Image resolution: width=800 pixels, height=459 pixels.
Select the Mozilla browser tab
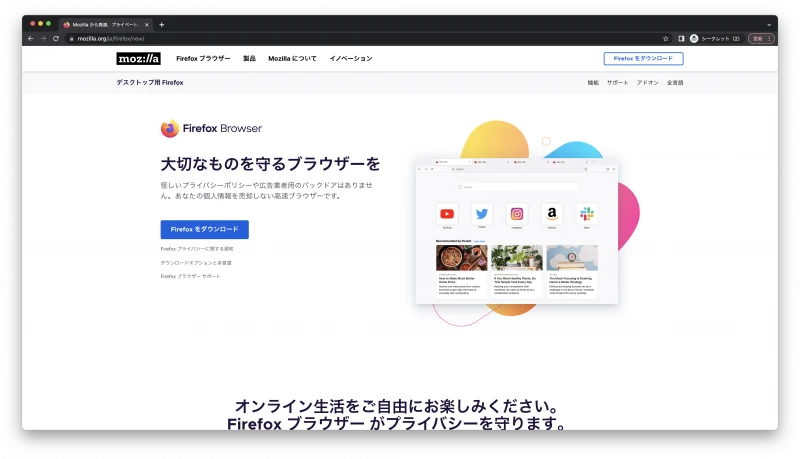106,24
